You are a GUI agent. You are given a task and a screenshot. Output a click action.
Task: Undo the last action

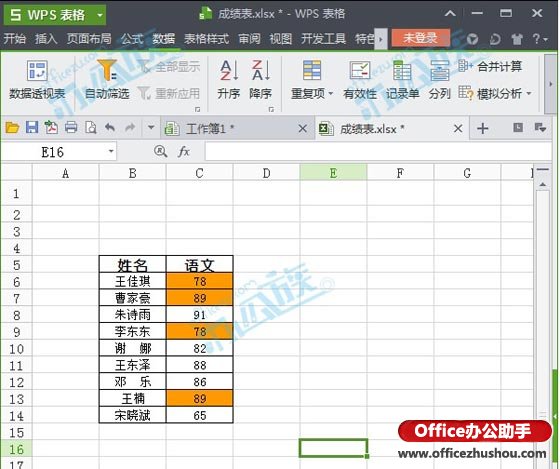[x=110, y=128]
